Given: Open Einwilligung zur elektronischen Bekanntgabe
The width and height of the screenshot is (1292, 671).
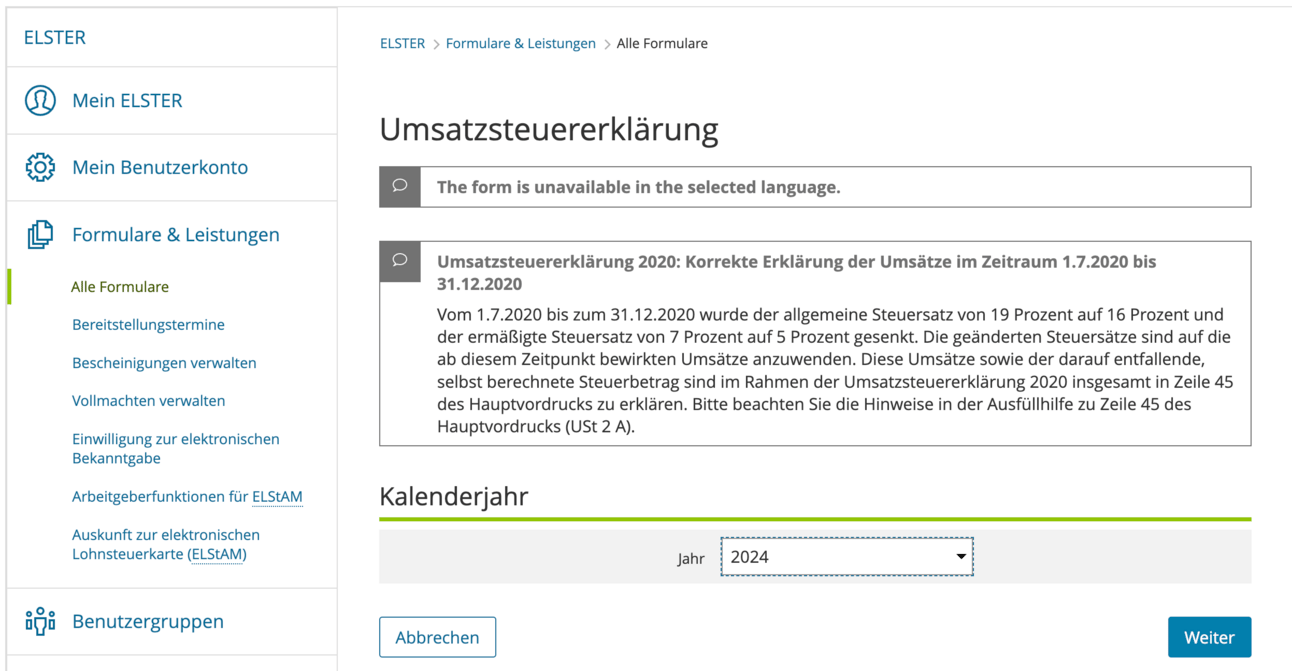Looking at the screenshot, I should pyautogui.click(x=176, y=449).
